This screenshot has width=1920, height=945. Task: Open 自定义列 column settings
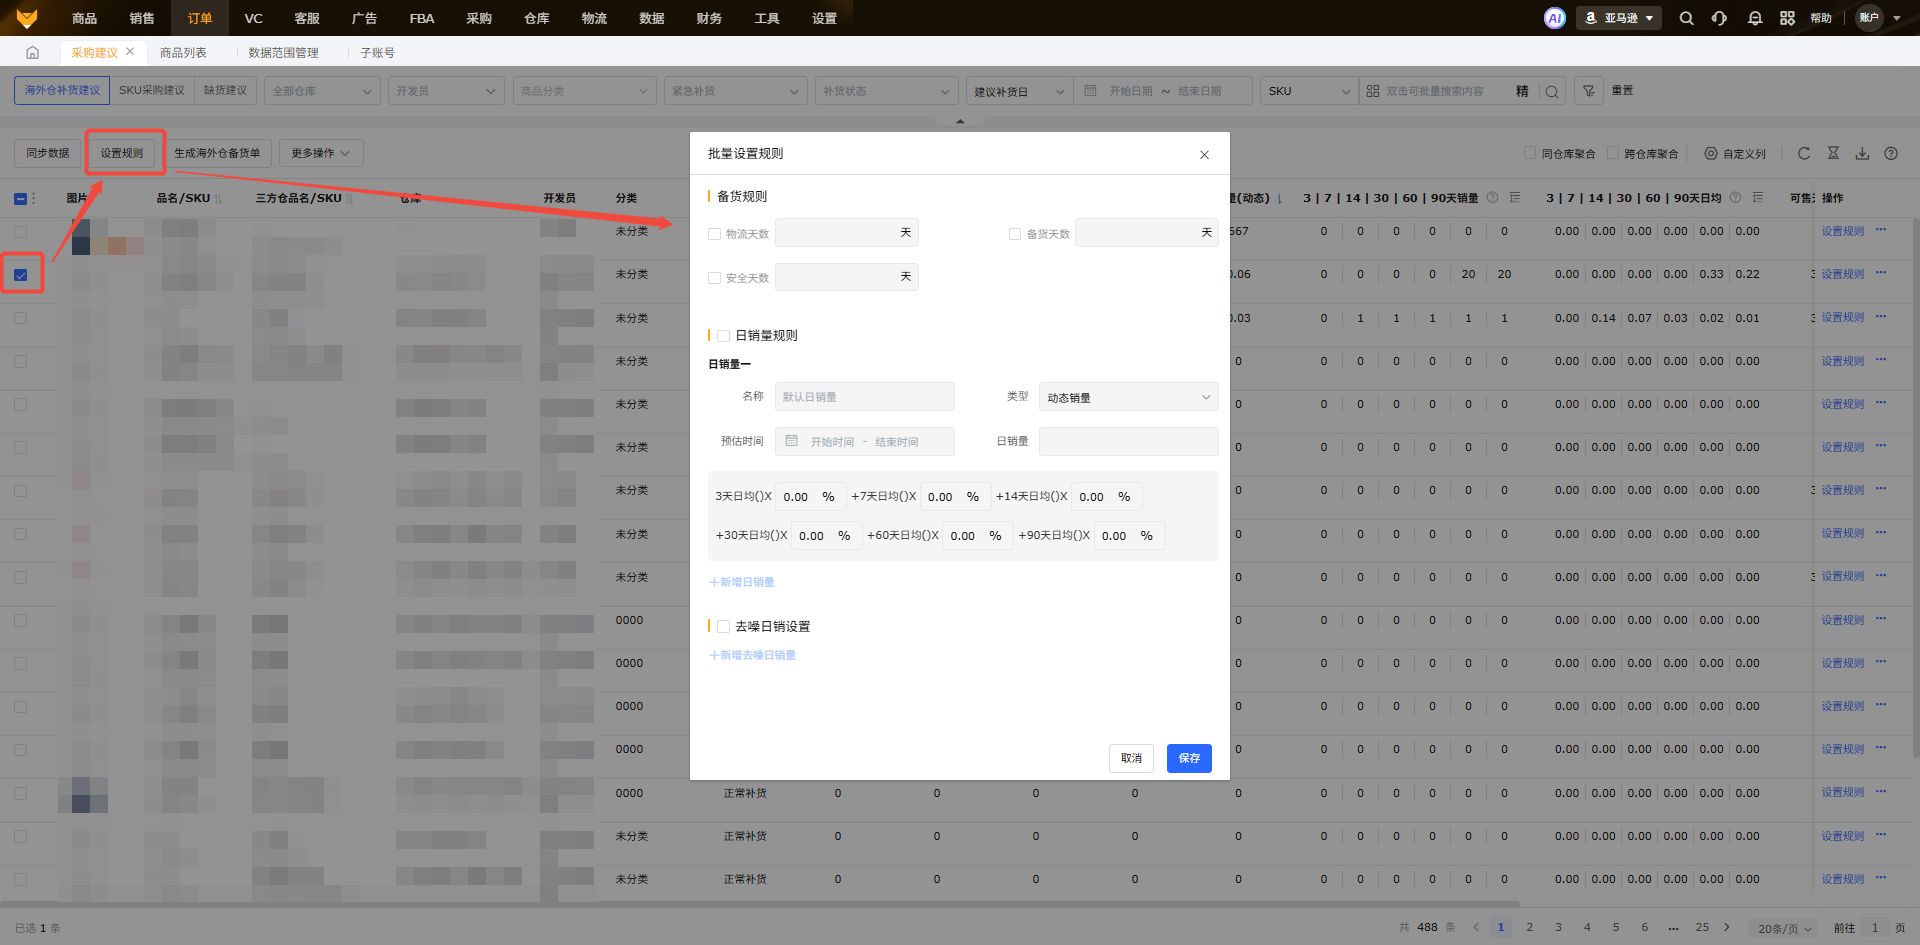[x=1735, y=154]
